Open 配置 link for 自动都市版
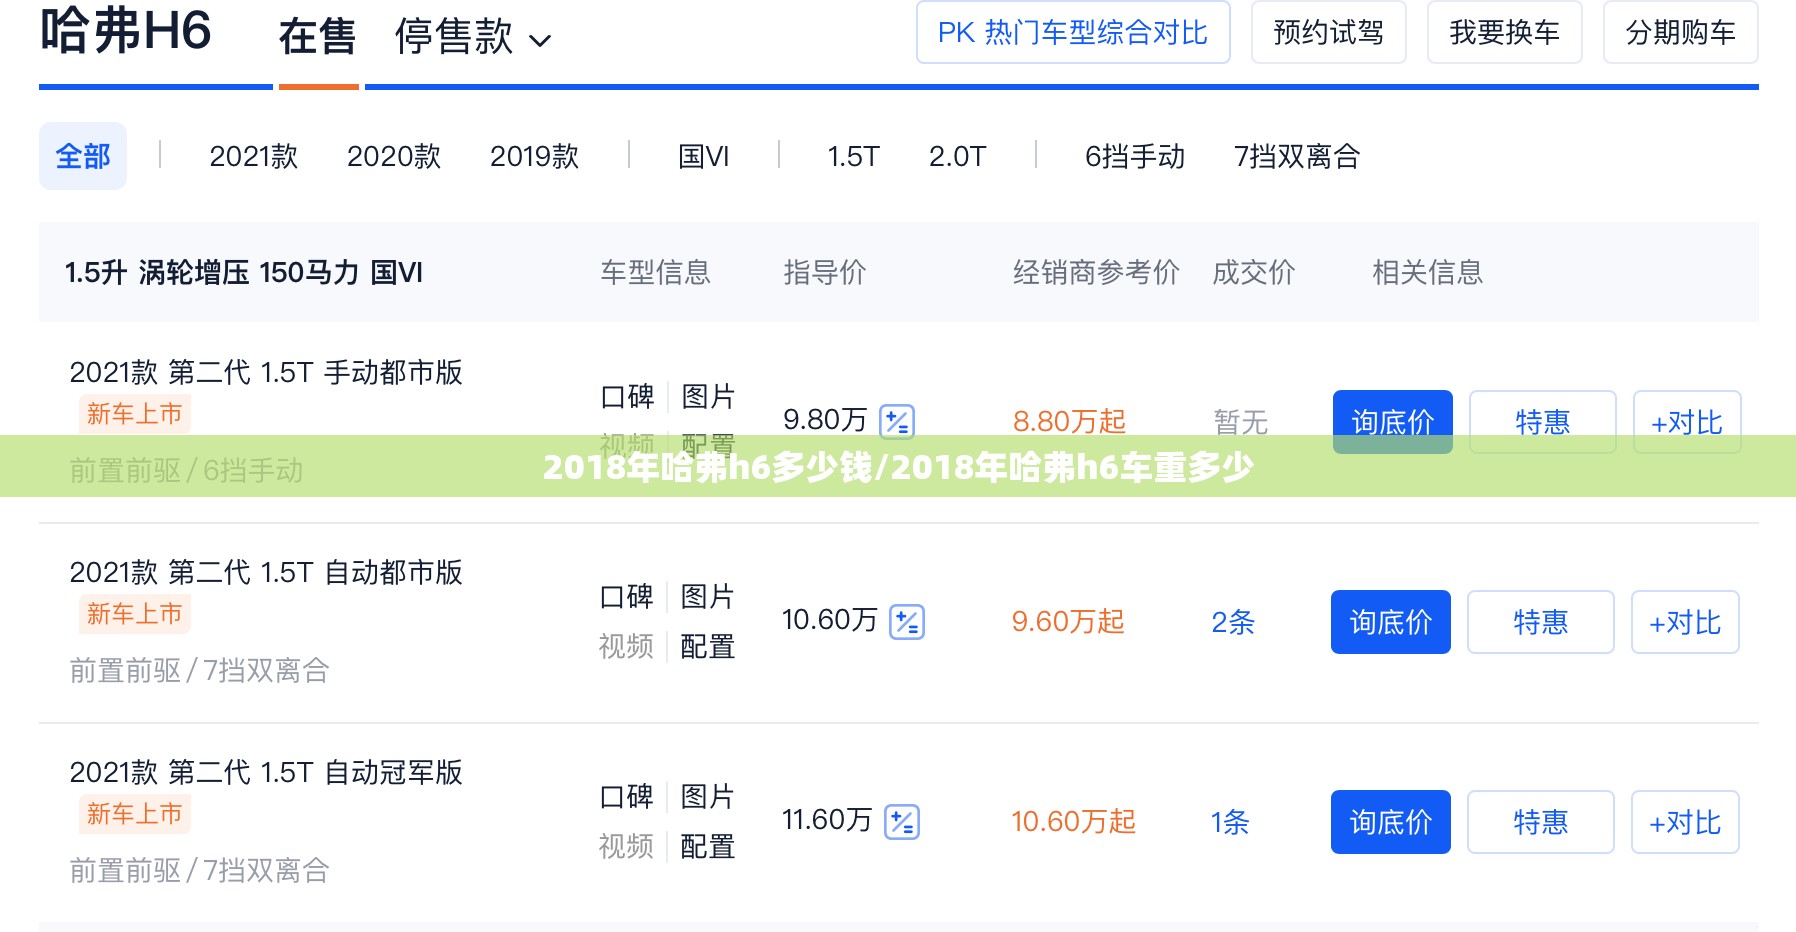Viewport: 1796px width, 932px height. tap(707, 647)
